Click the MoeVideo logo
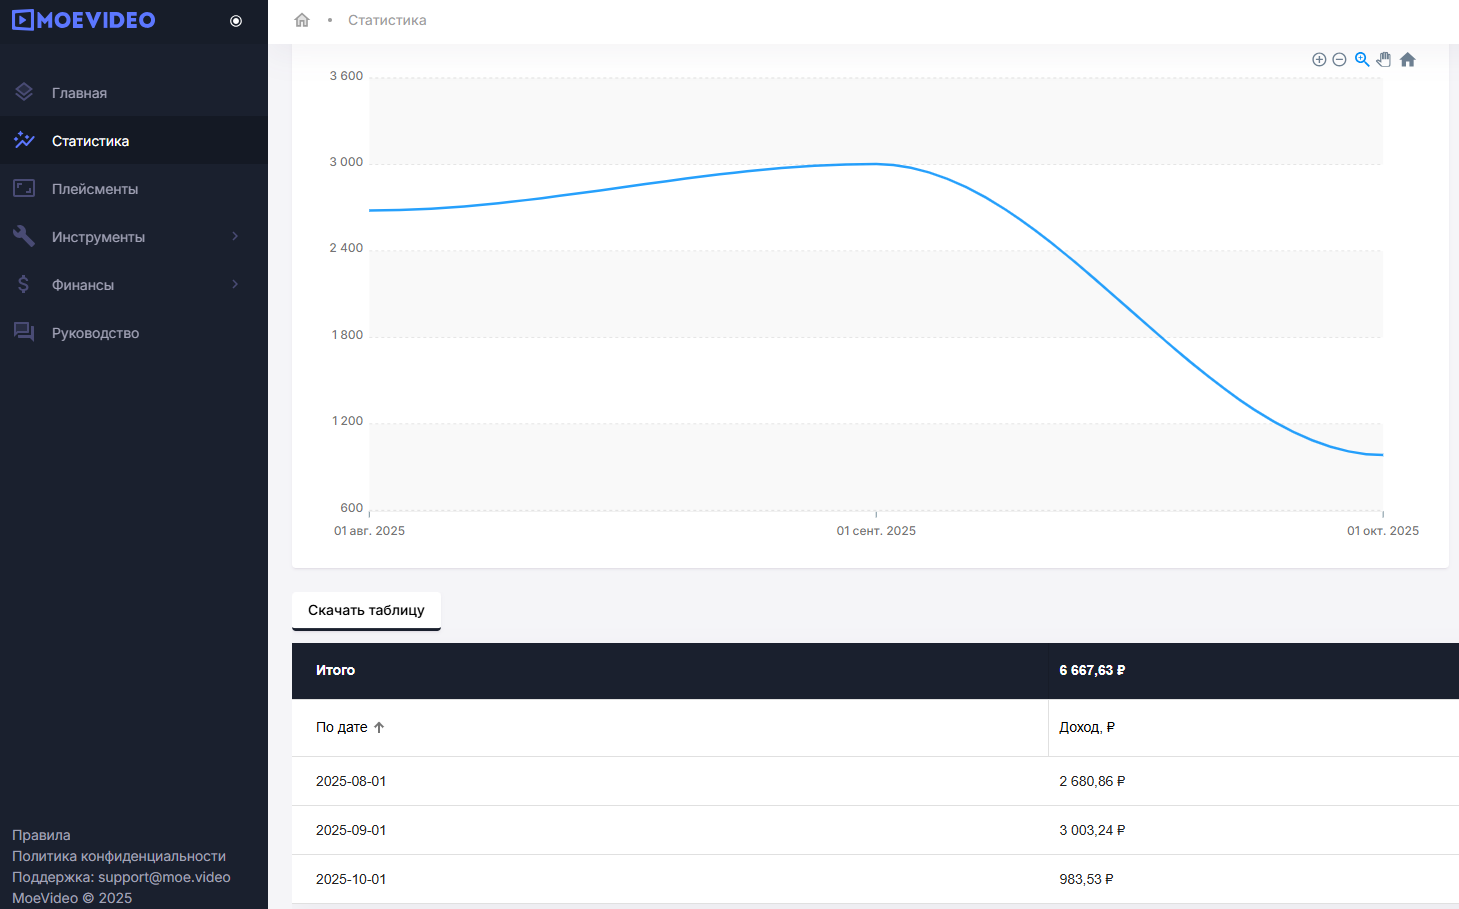The width and height of the screenshot is (1459, 909). pos(84,20)
